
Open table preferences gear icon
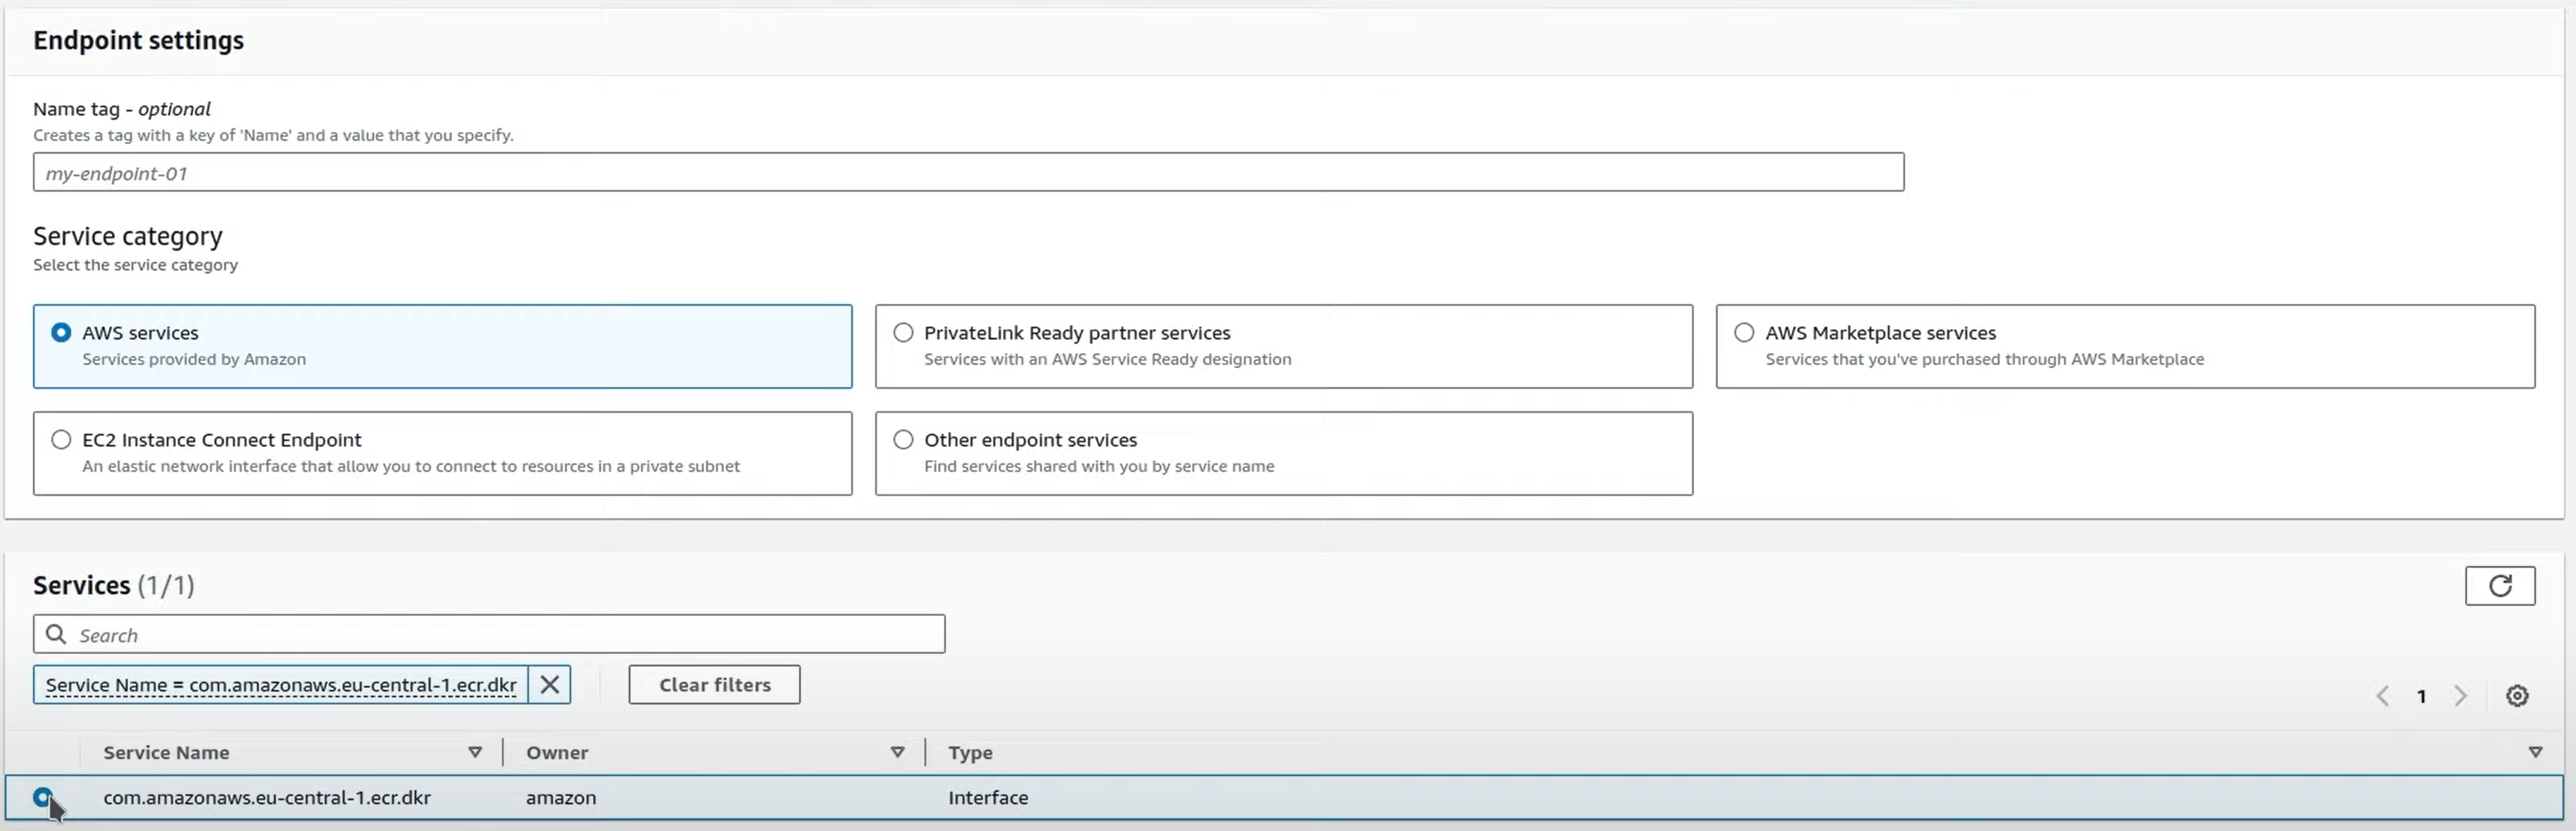[x=2517, y=696]
